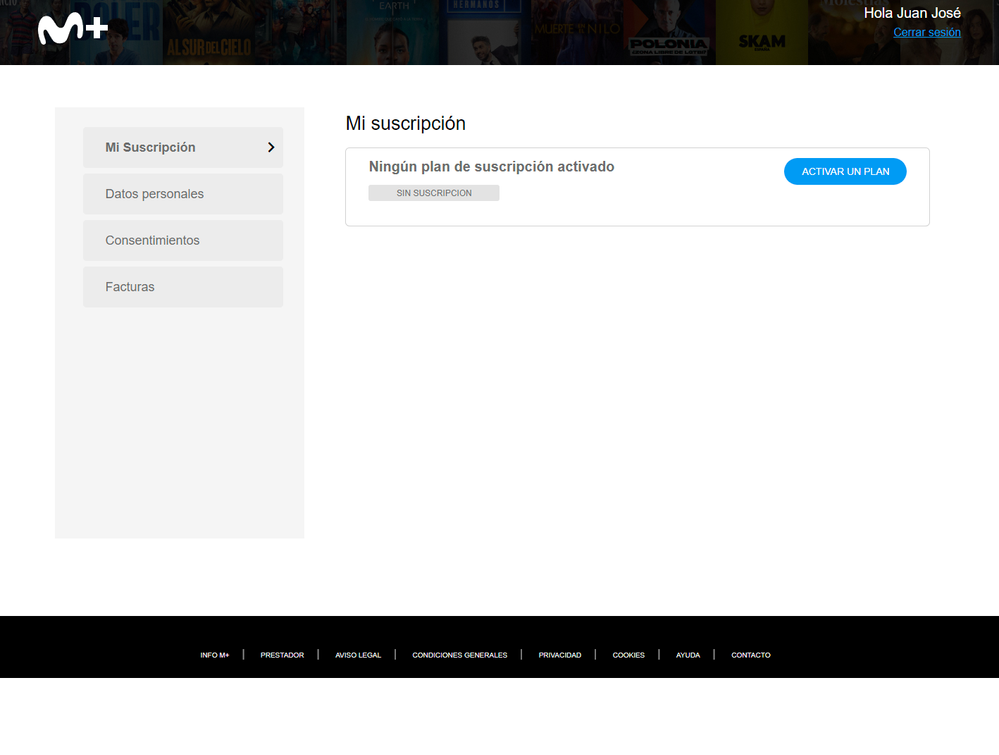Image resolution: width=999 pixels, height=755 pixels.
Task: Open the CONTACTO footer link
Action: click(x=750, y=655)
